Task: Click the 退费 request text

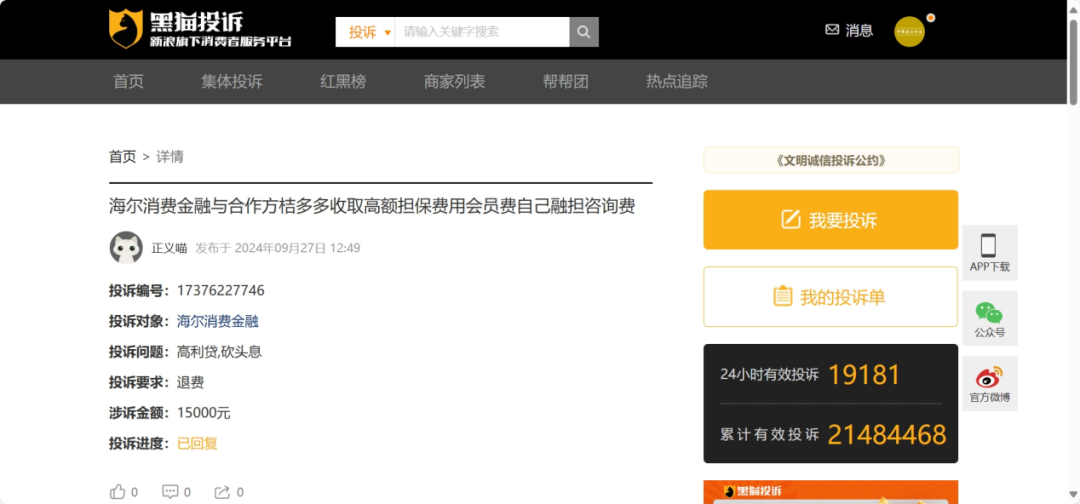Action: 190,383
